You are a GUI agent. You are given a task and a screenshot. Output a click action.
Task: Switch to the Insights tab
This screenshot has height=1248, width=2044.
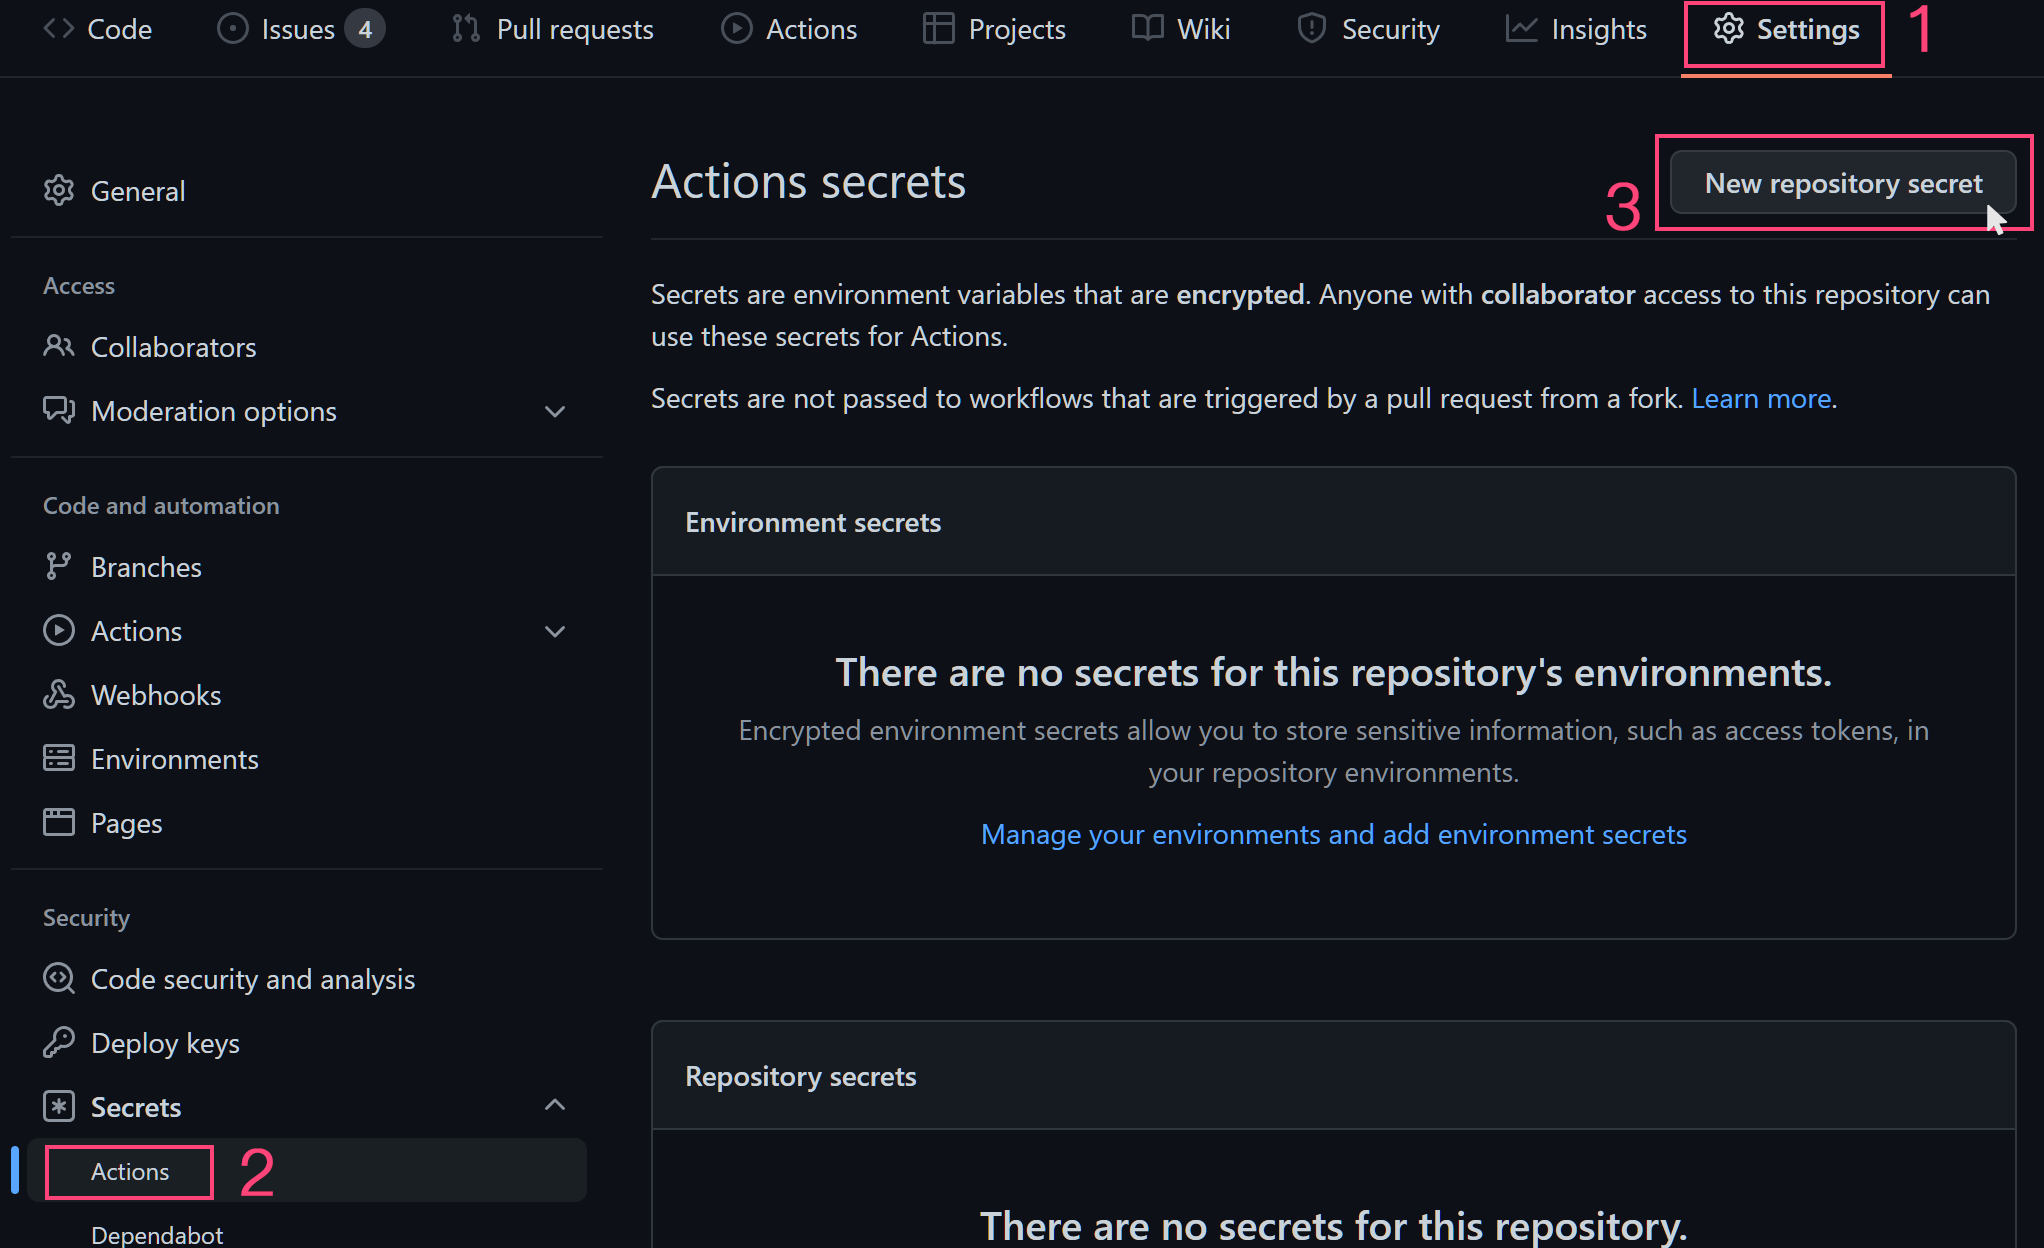(1576, 29)
